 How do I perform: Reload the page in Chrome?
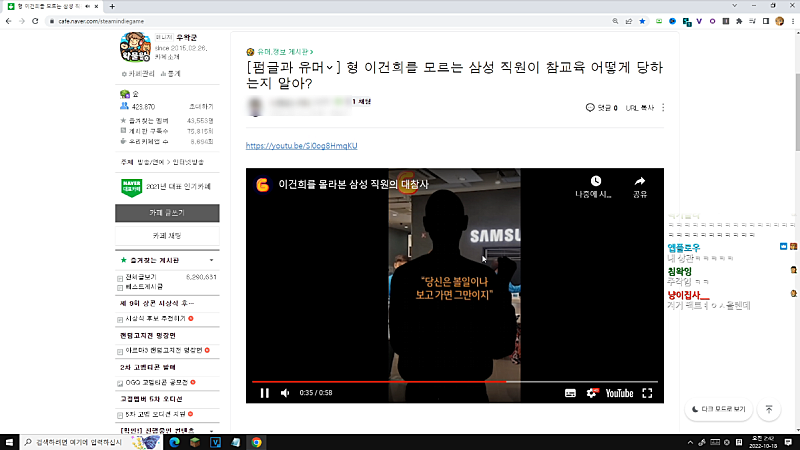pos(35,21)
